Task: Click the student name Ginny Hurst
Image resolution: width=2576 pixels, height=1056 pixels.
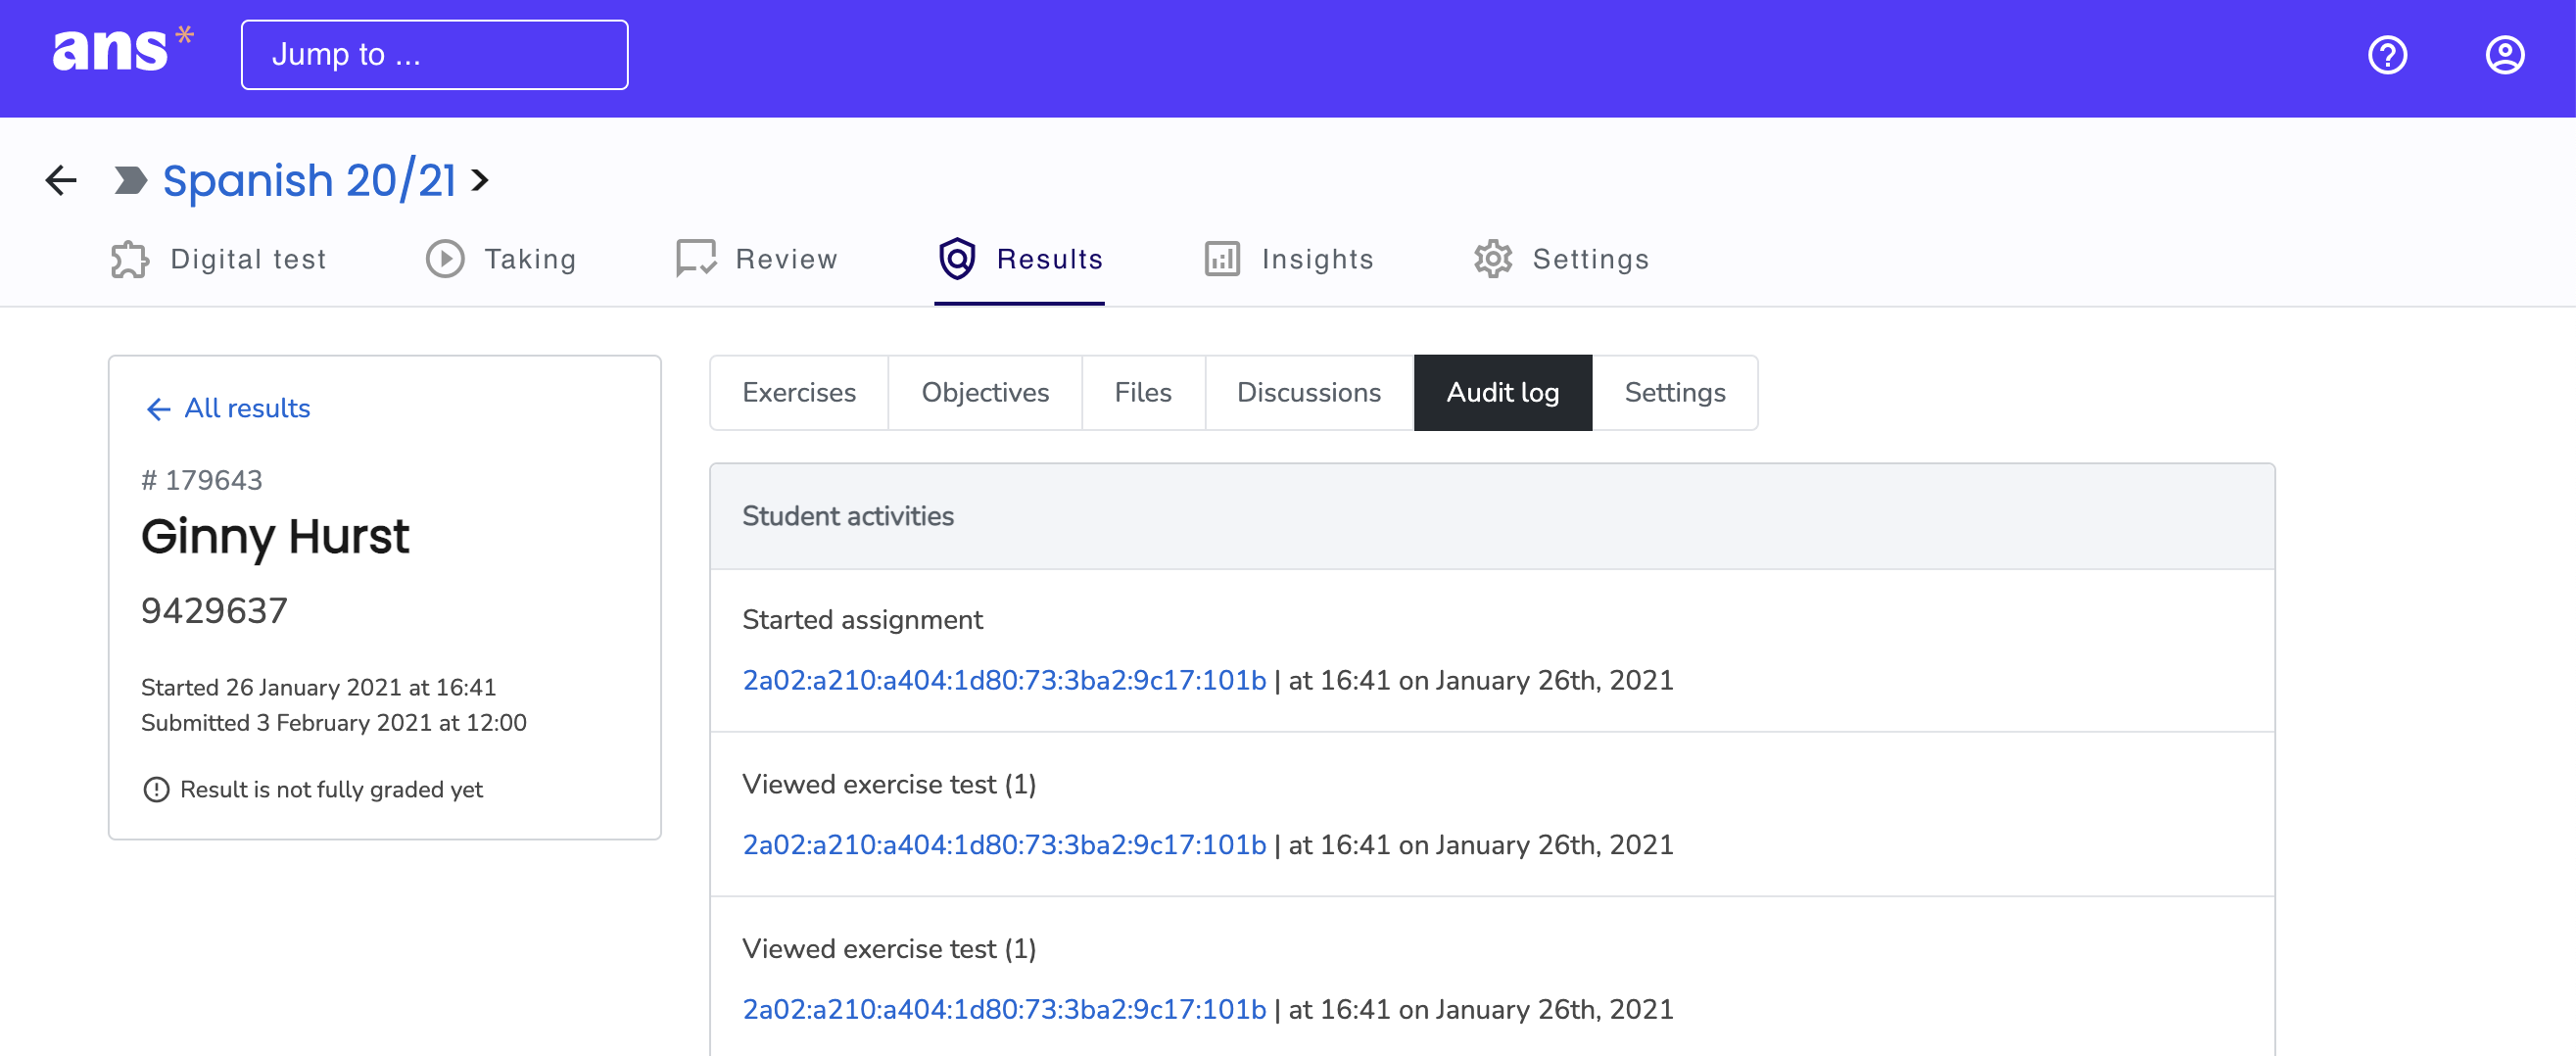Action: tap(275, 537)
